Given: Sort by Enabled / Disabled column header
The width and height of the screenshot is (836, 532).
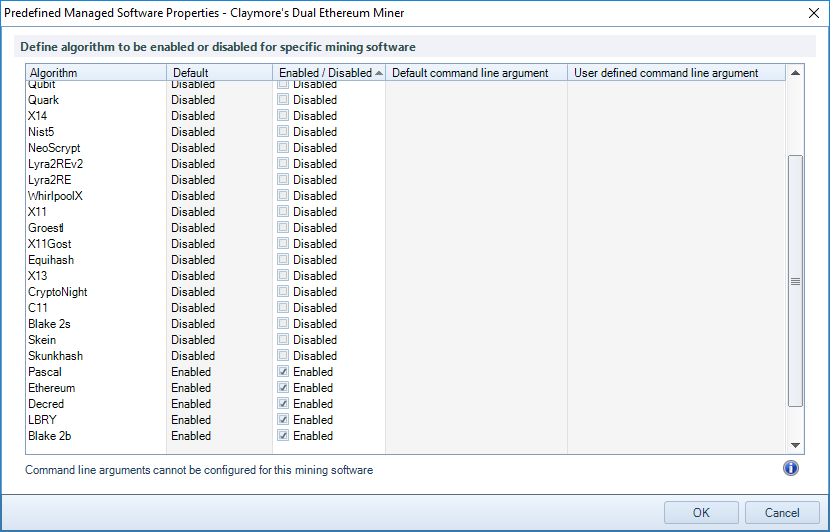Looking at the screenshot, I should click(329, 73).
